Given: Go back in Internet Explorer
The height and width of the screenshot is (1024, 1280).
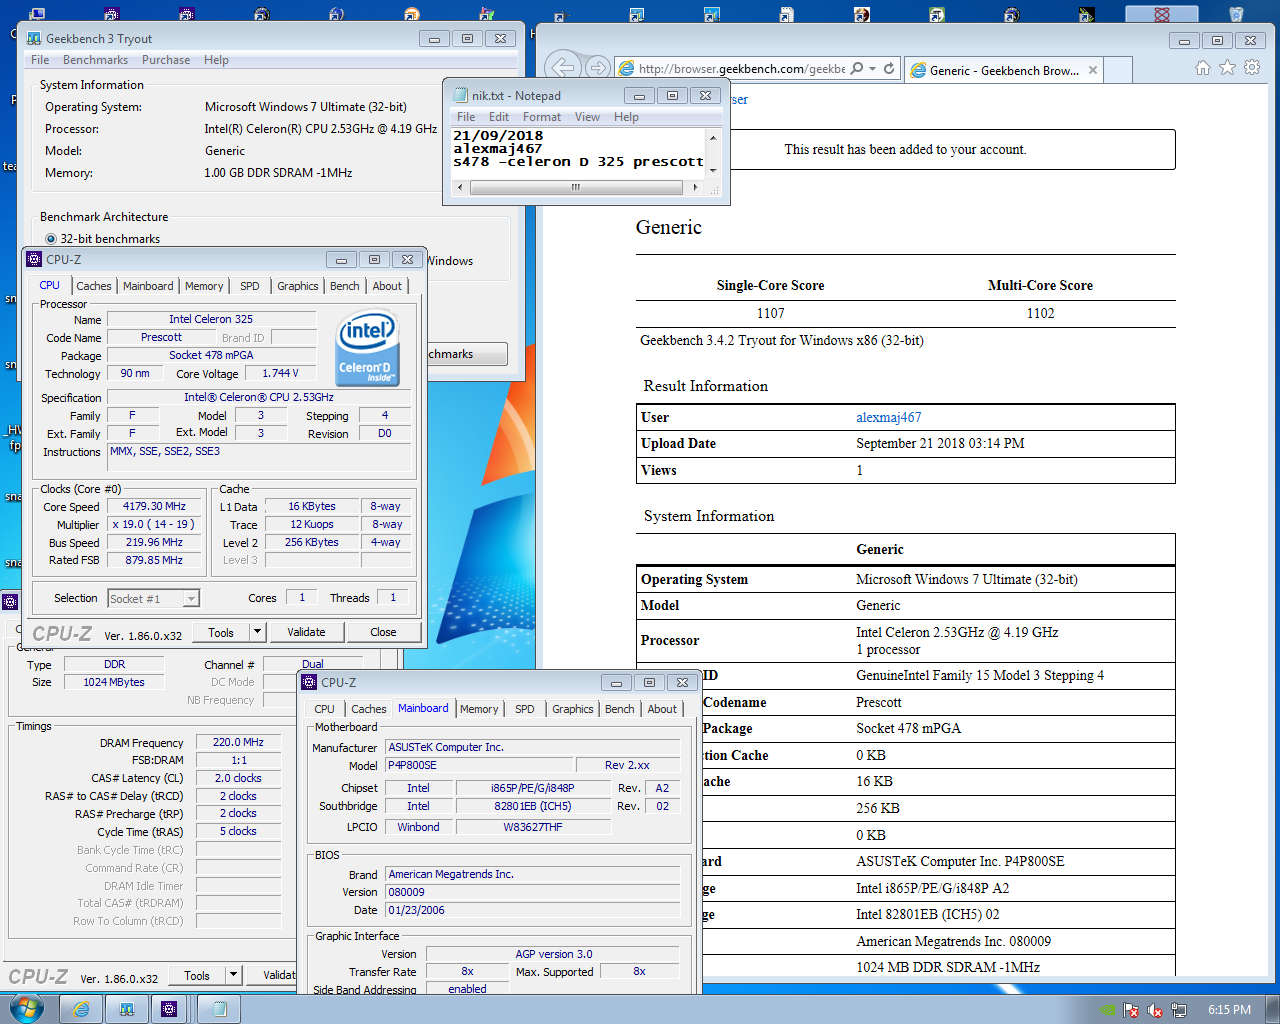Looking at the screenshot, I should pos(564,68).
